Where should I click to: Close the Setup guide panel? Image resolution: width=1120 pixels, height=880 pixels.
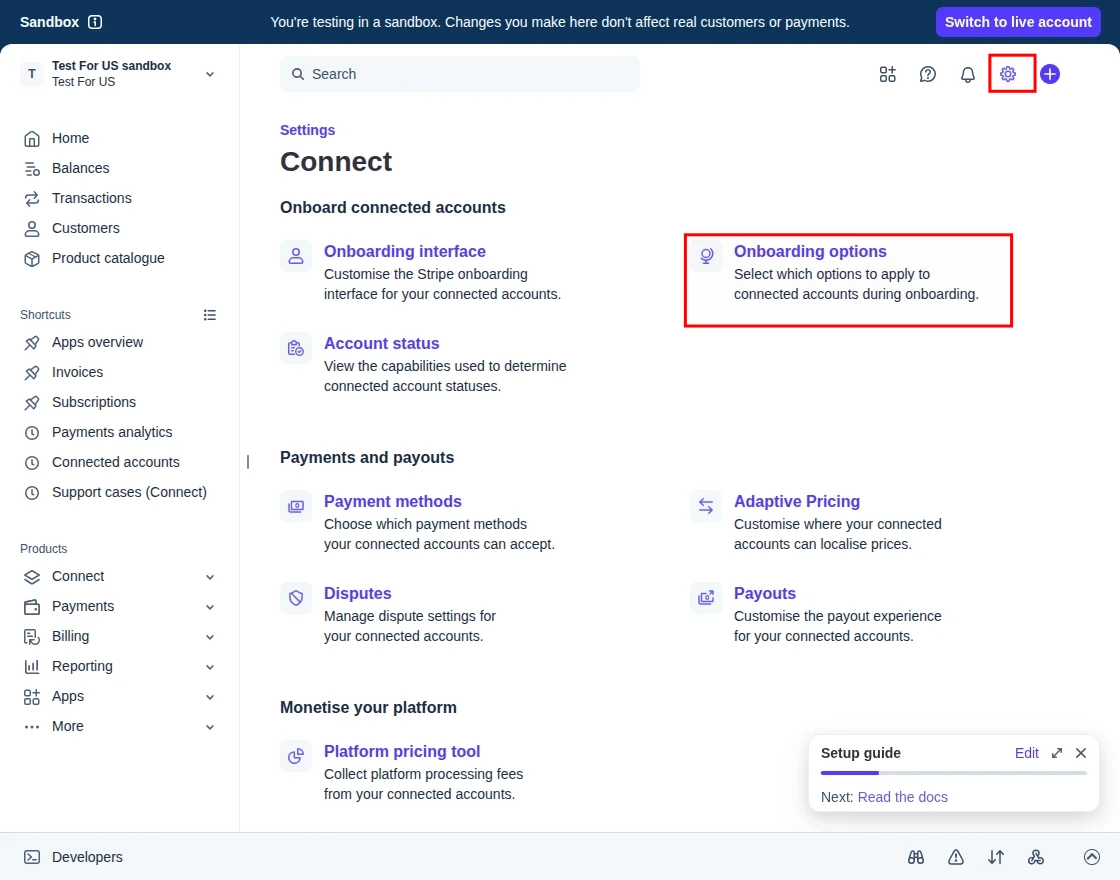click(x=1081, y=753)
